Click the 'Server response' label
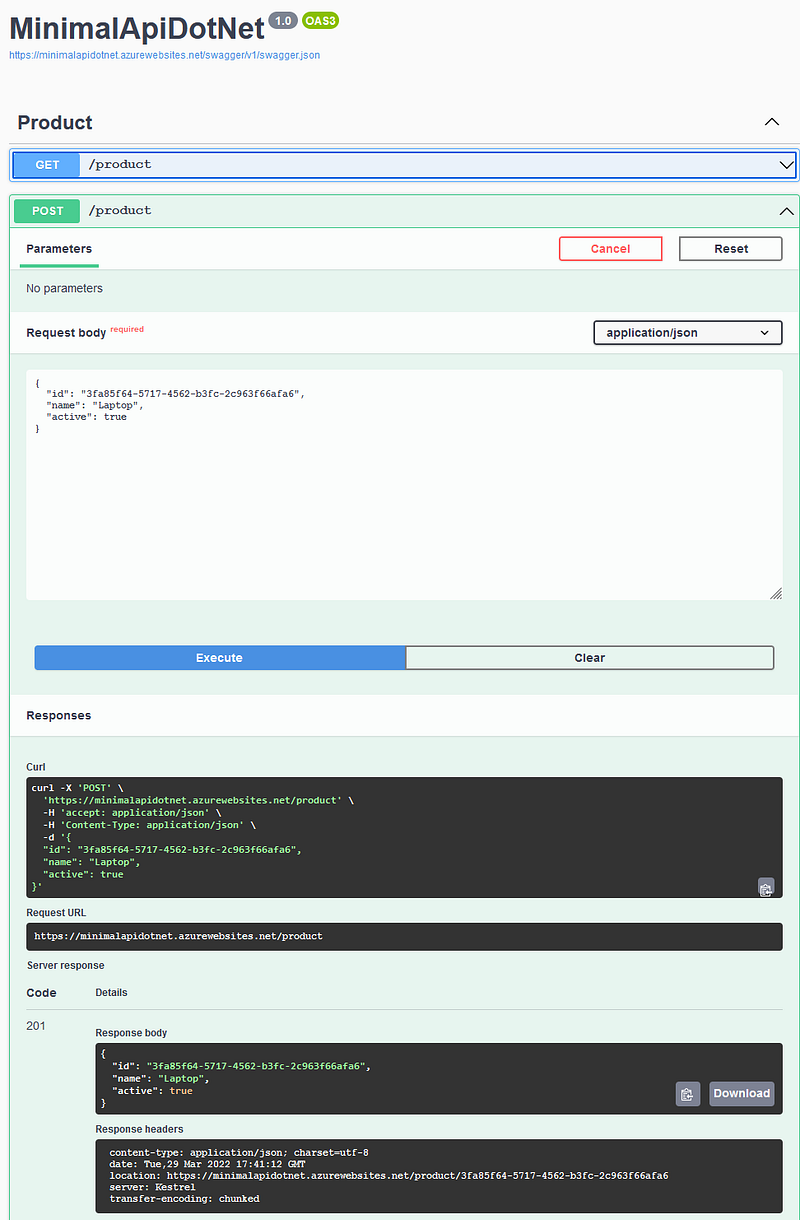 [65, 966]
